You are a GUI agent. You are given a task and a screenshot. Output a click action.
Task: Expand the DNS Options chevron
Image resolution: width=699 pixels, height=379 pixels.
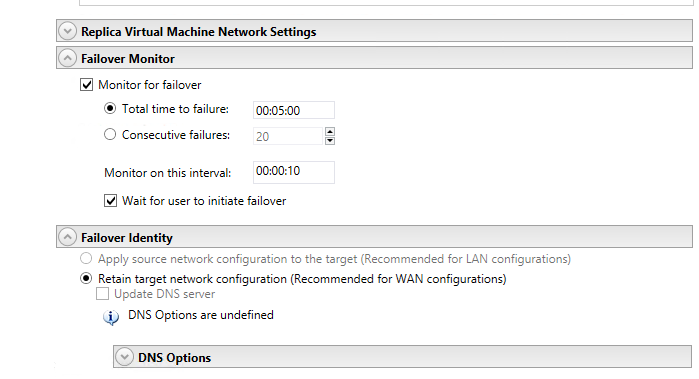(x=124, y=357)
